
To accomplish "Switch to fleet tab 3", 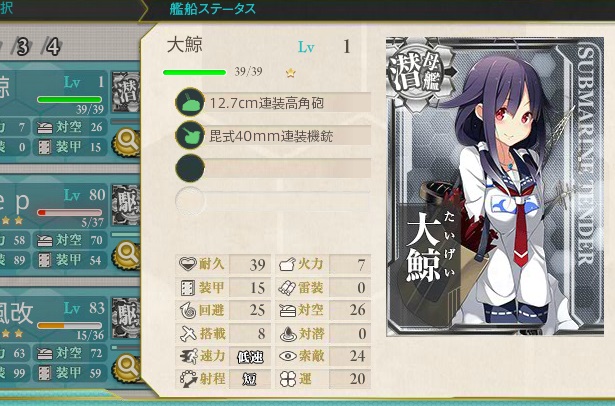I will 23,47.
